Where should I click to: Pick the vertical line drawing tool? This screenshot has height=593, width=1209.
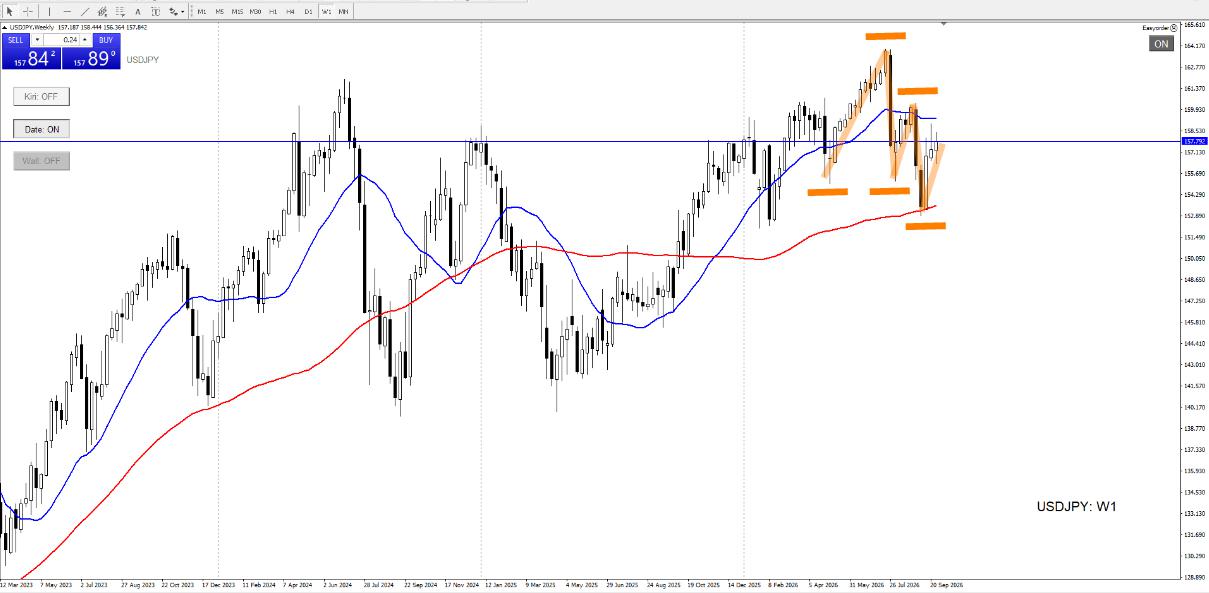pos(49,11)
